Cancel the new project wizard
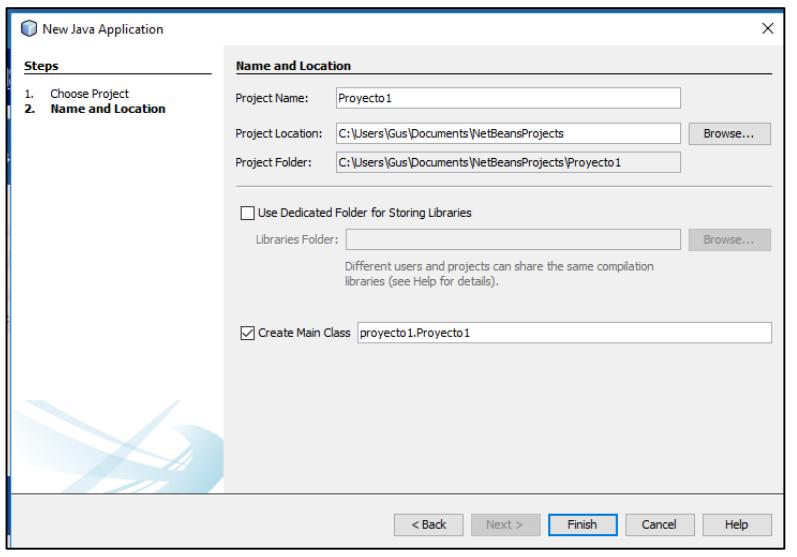The width and height of the screenshot is (797, 557). pyautogui.click(x=659, y=524)
